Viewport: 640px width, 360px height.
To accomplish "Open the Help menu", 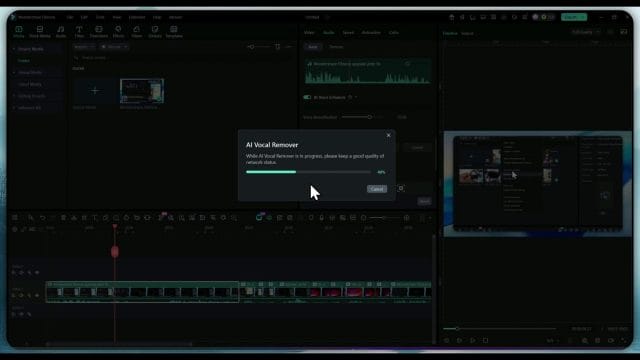I will [157, 17].
